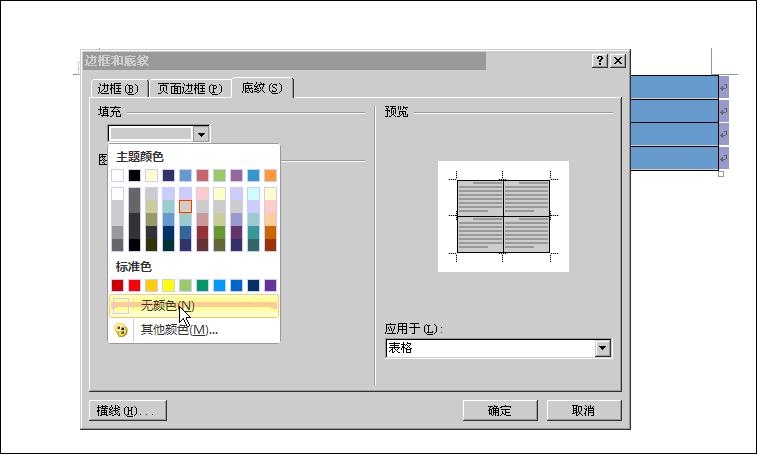Image resolution: width=757 pixels, height=454 pixels.
Task: Pick the medium blue theme color swatch
Action: point(185,175)
